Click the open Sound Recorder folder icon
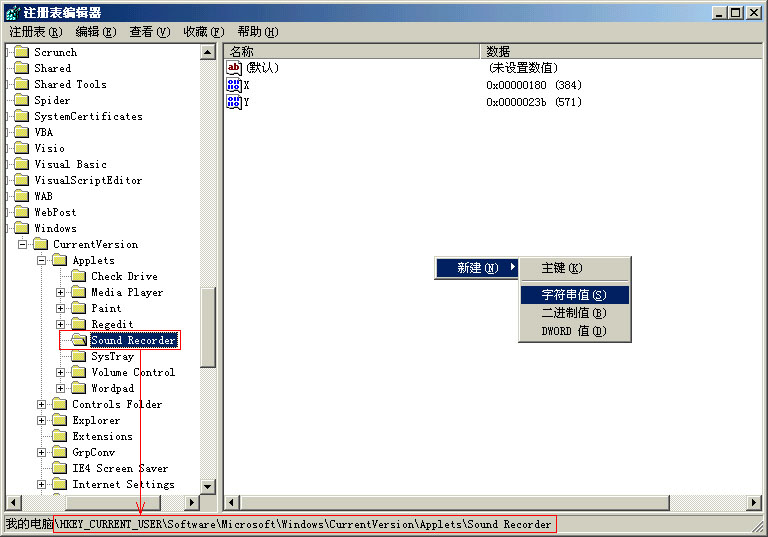Viewport: 768px width, 537px height. 79,340
